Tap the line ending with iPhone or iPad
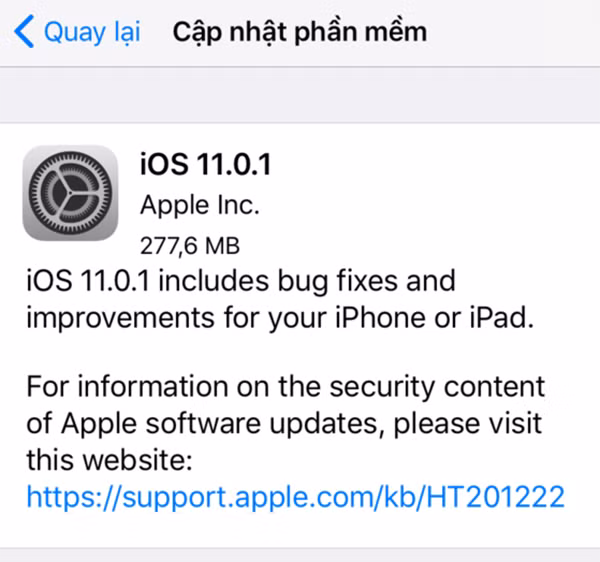 point(280,318)
